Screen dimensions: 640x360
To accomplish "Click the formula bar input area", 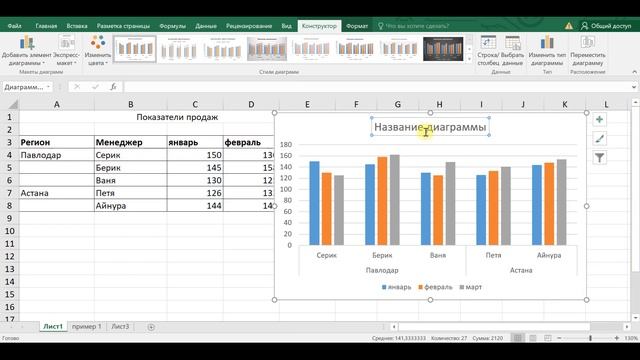I will point(378,87).
